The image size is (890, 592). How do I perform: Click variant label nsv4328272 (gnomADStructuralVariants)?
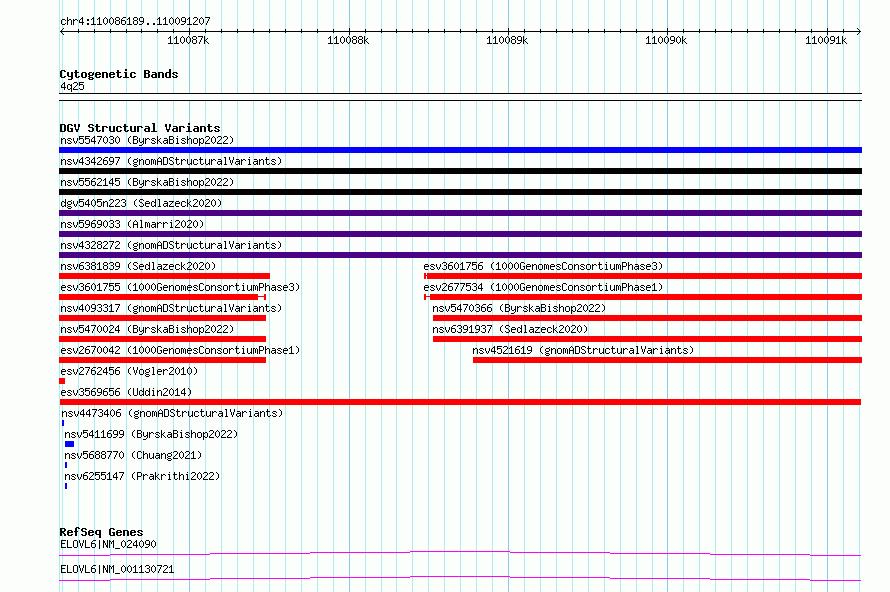tap(171, 245)
